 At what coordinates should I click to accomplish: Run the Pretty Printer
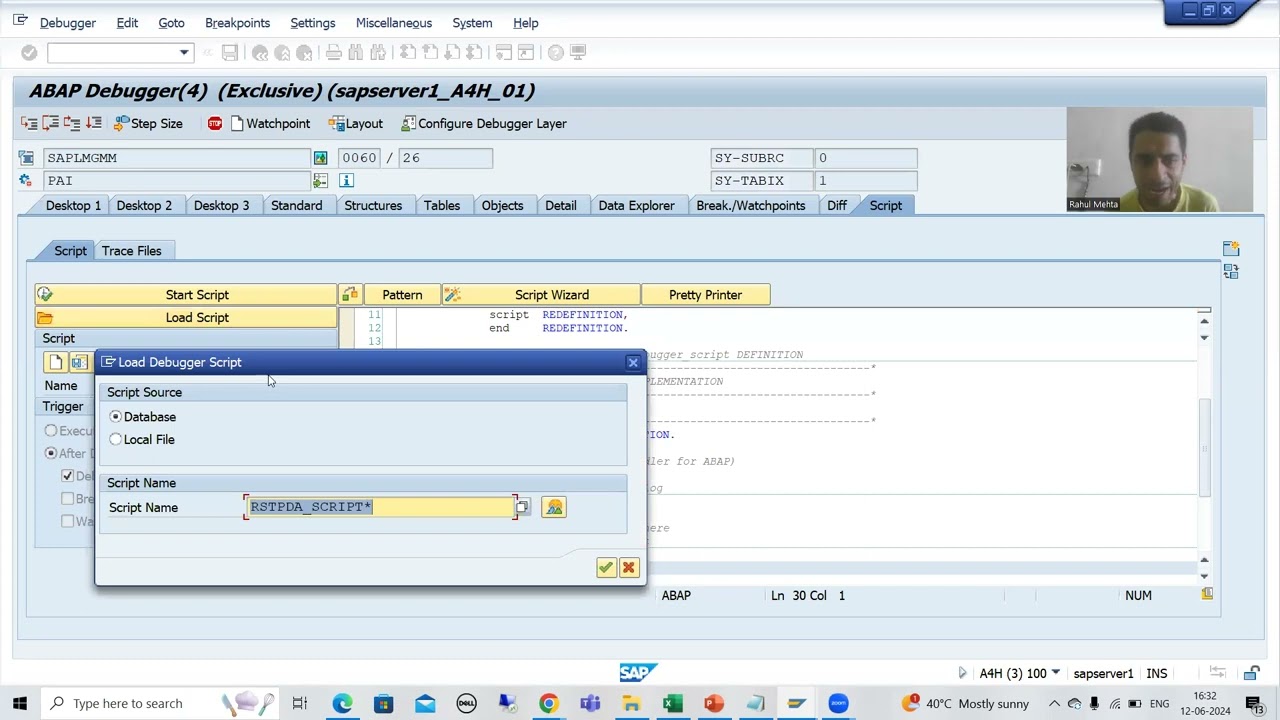point(706,295)
